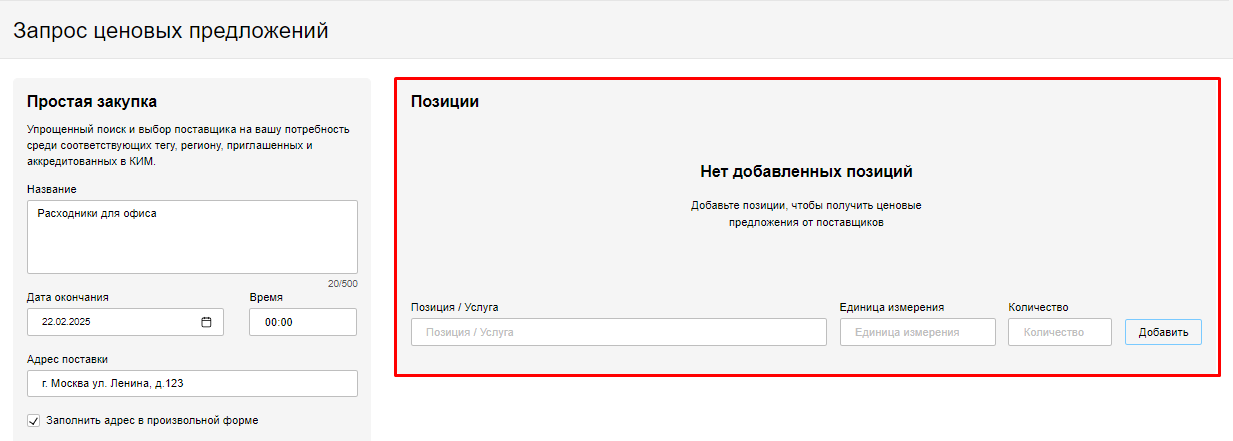Image resolution: width=1233 pixels, height=441 pixels.
Task: Click the 'Название' label above the text area
Action: (x=52, y=189)
